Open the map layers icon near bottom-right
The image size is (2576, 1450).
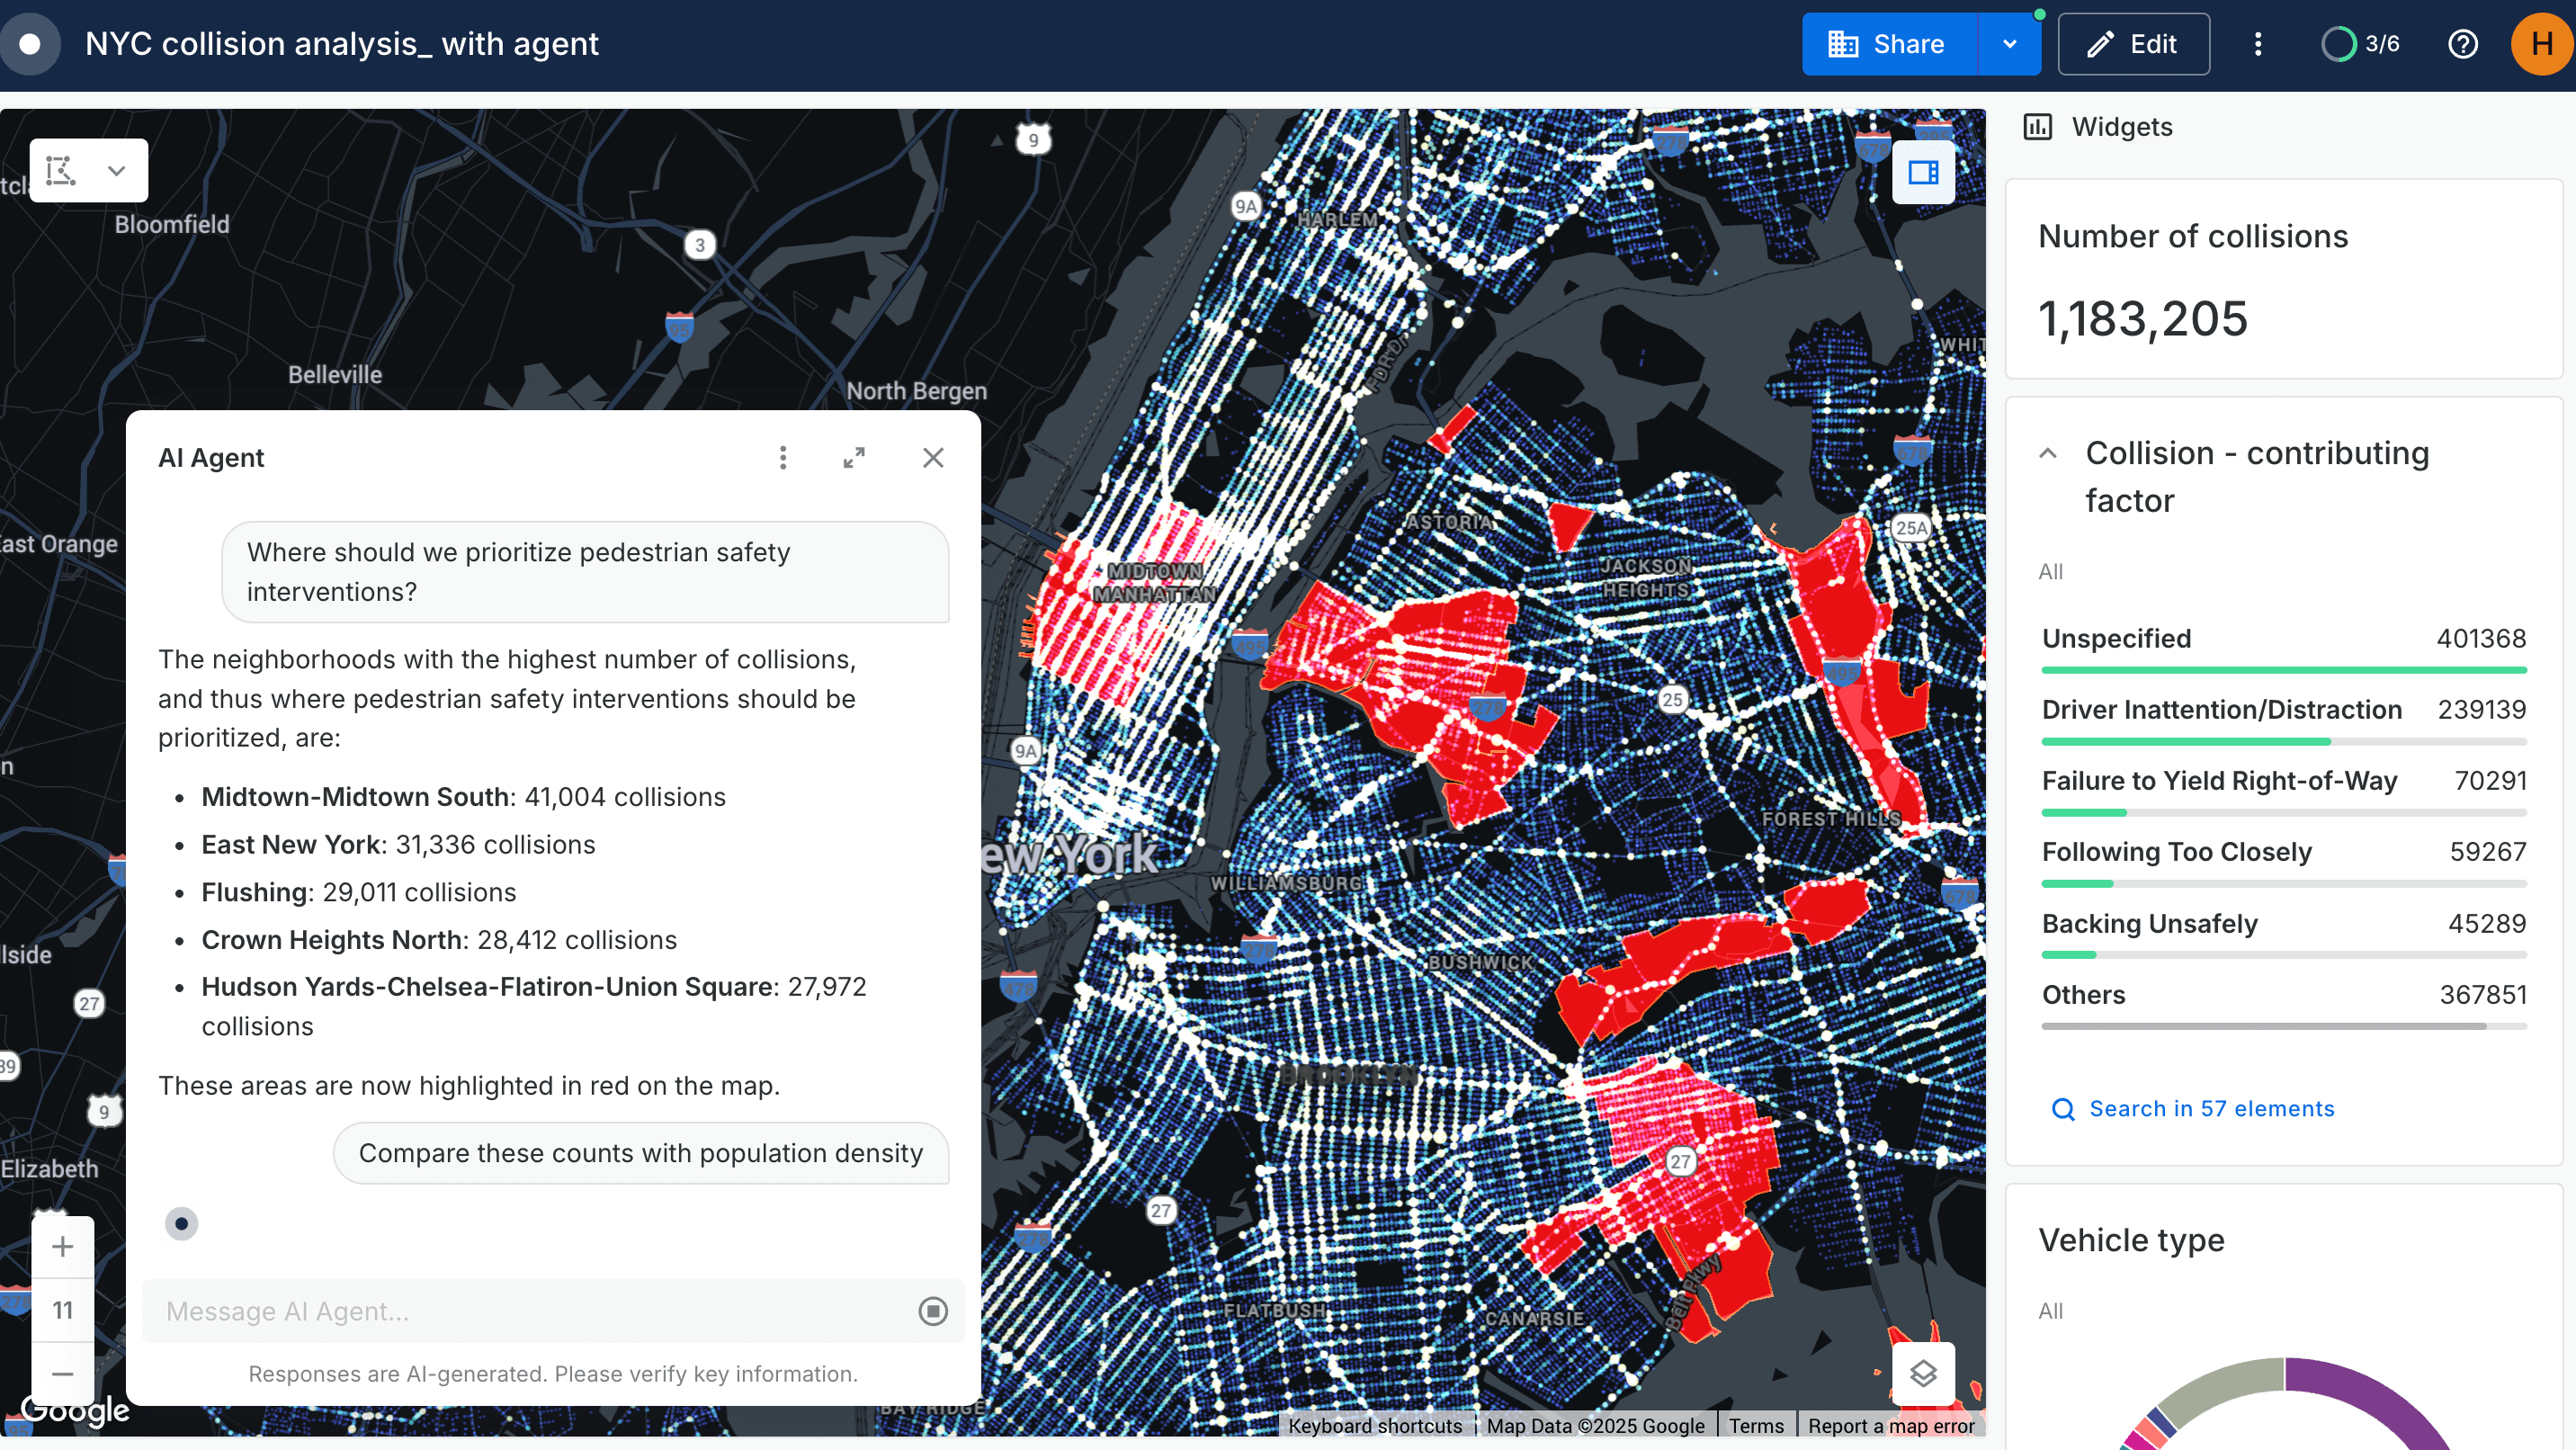pyautogui.click(x=1925, y=1373)
